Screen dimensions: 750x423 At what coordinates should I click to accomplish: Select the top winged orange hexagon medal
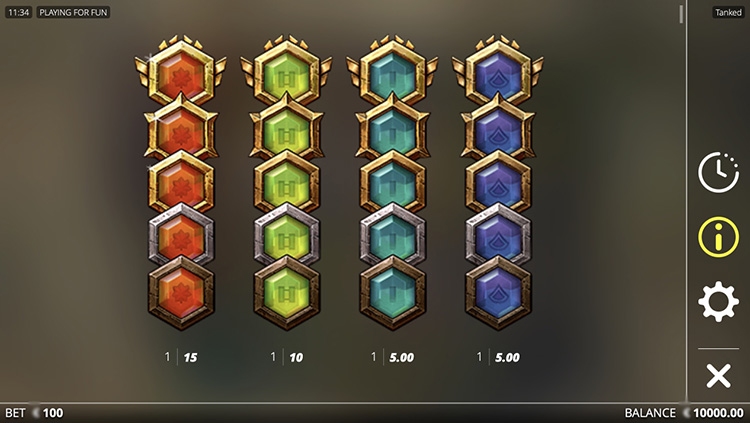tap(181, 71)
